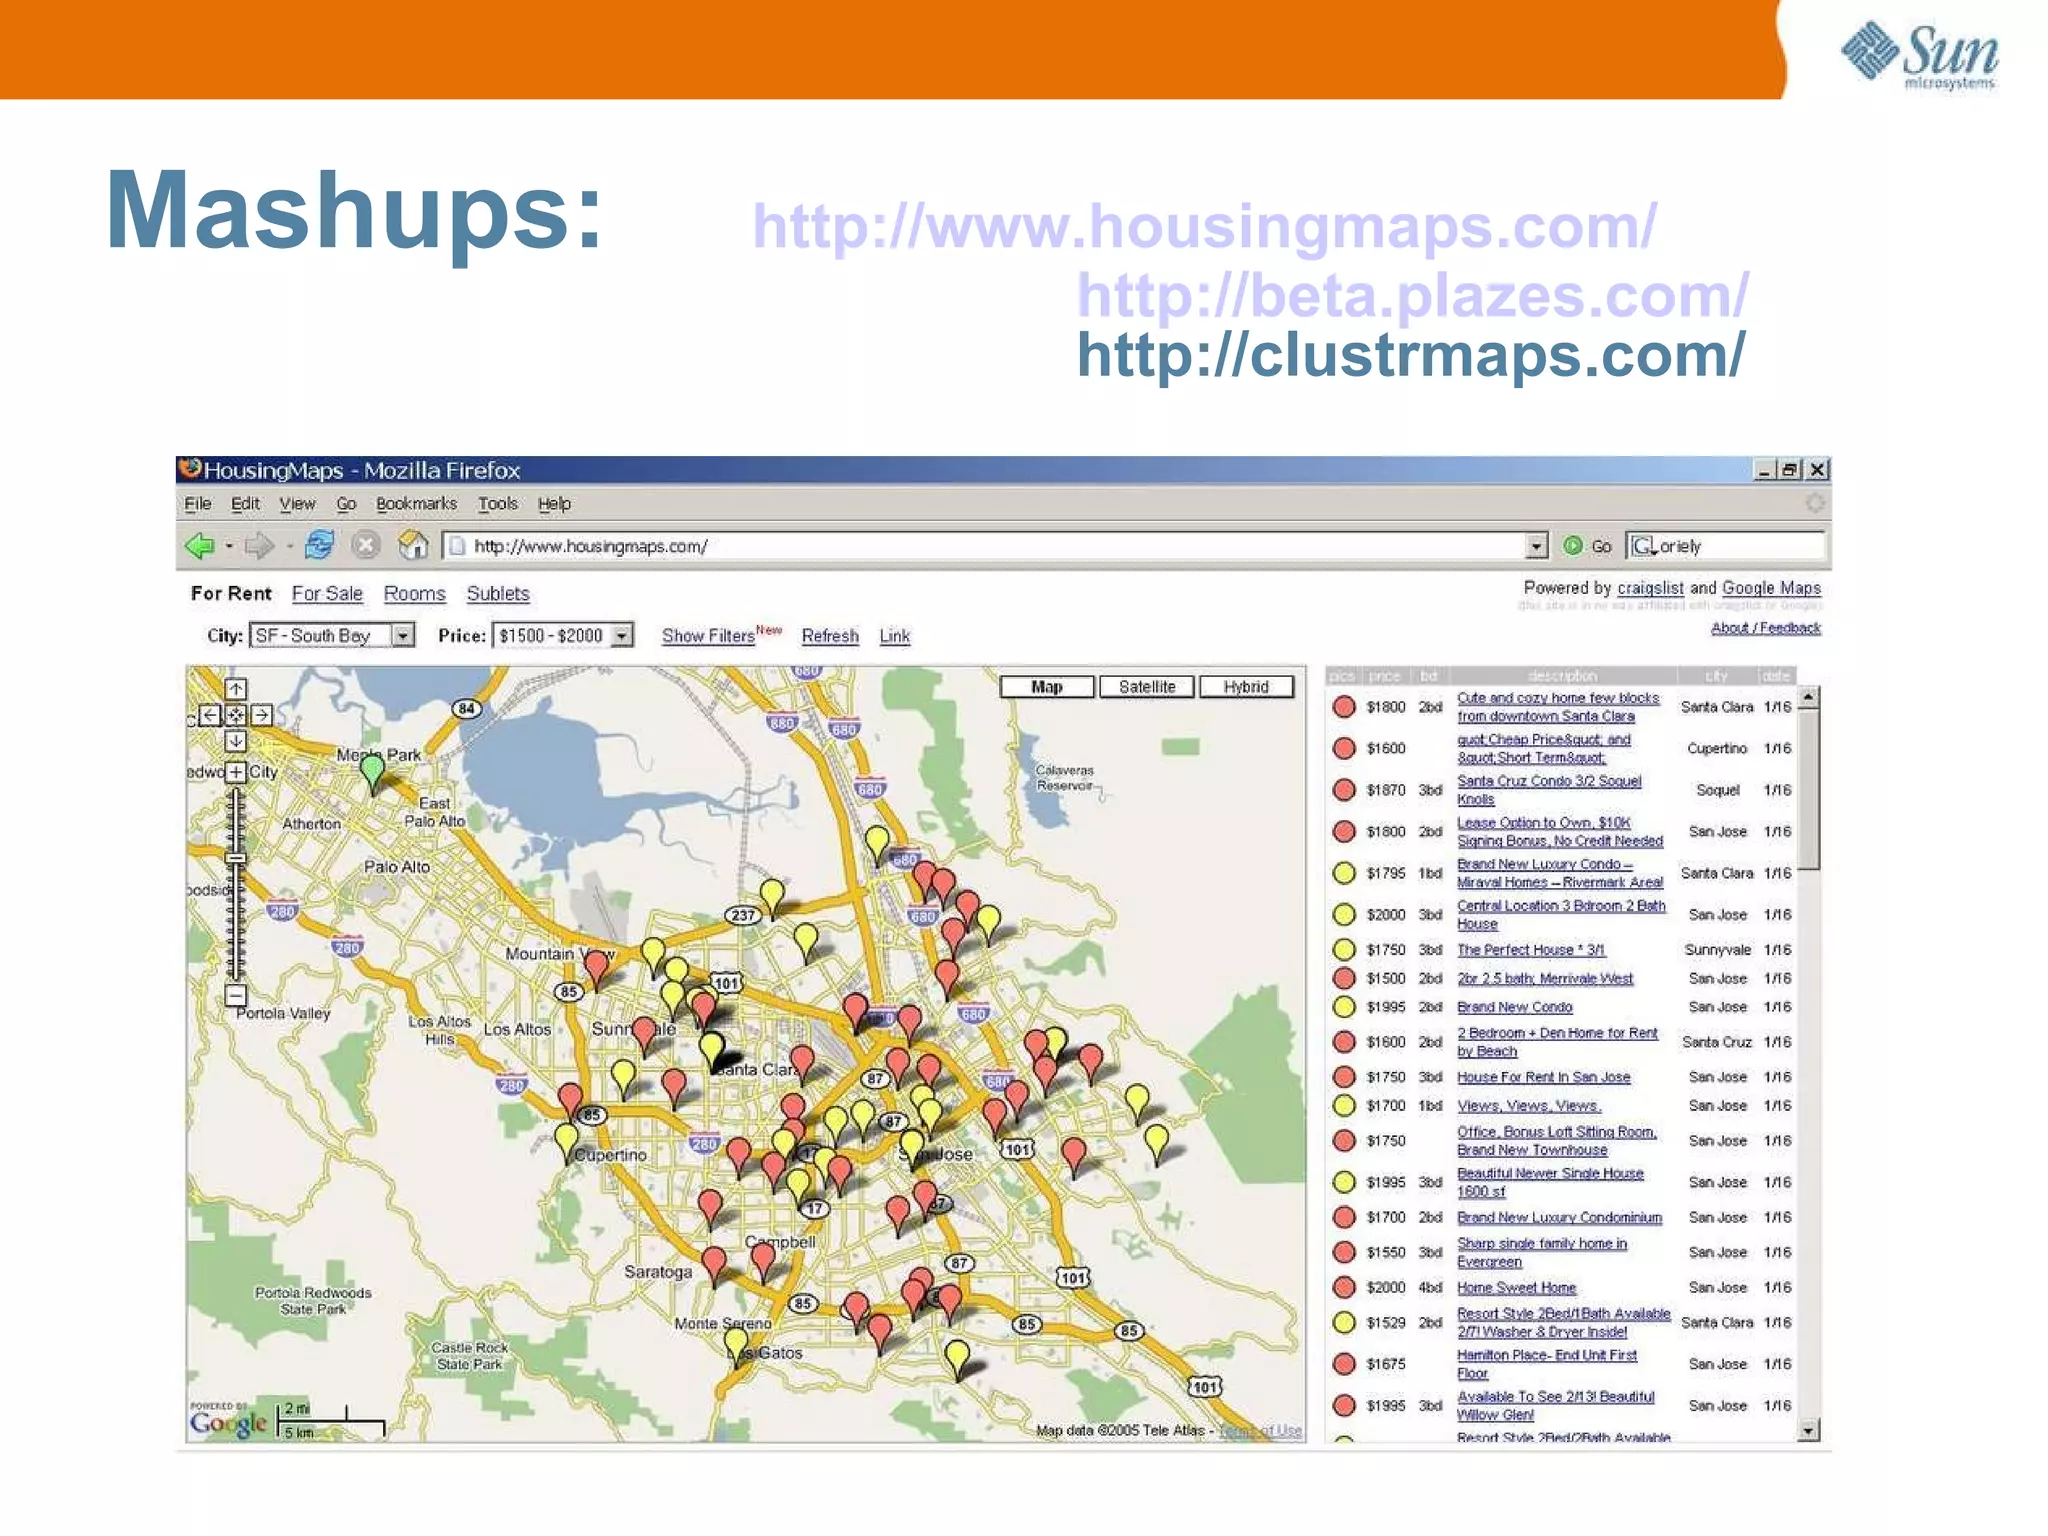Click the Show Filters link
Image resolution: width=2048 pixels, height=1536 pixels.
pyautogui.click(x=708, y=635)
